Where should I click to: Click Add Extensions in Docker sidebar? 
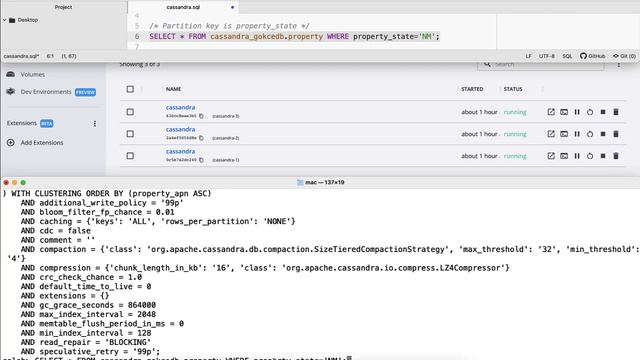(42, 142)
